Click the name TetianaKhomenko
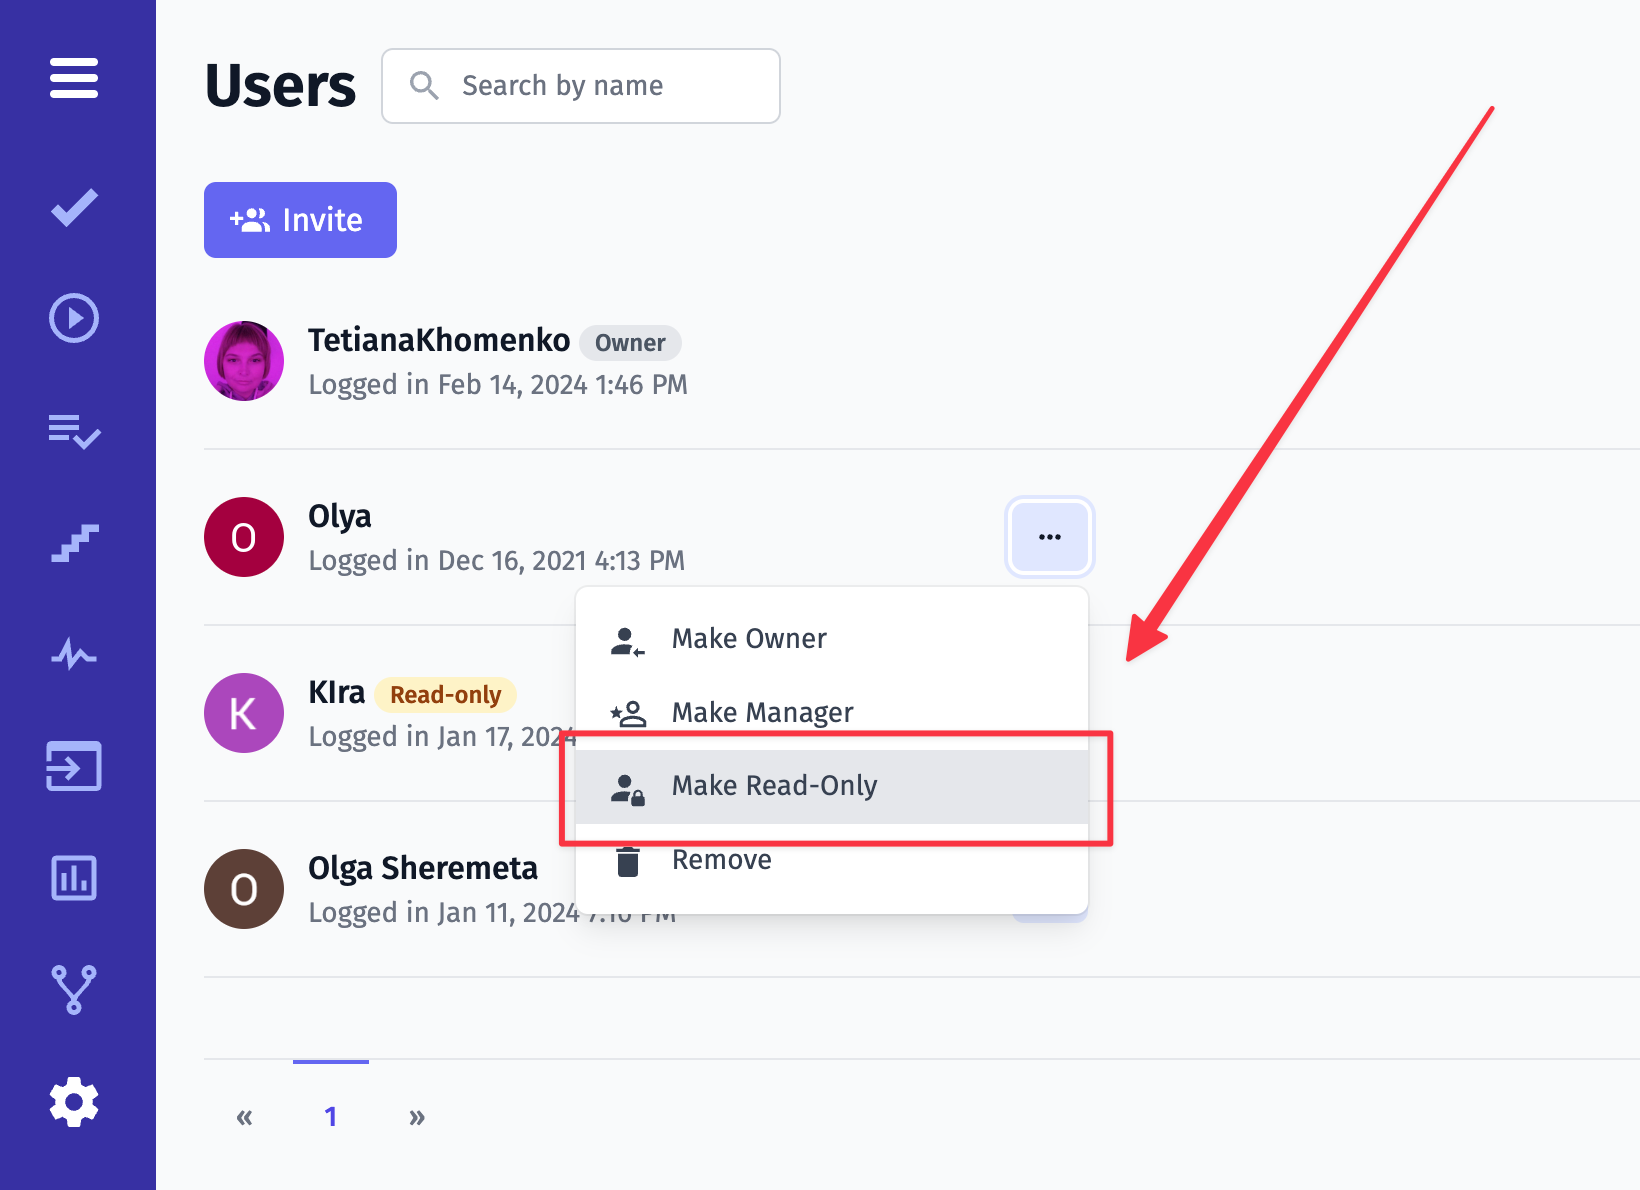Screen dimensions: 1640x1190 tap(439, 341)
